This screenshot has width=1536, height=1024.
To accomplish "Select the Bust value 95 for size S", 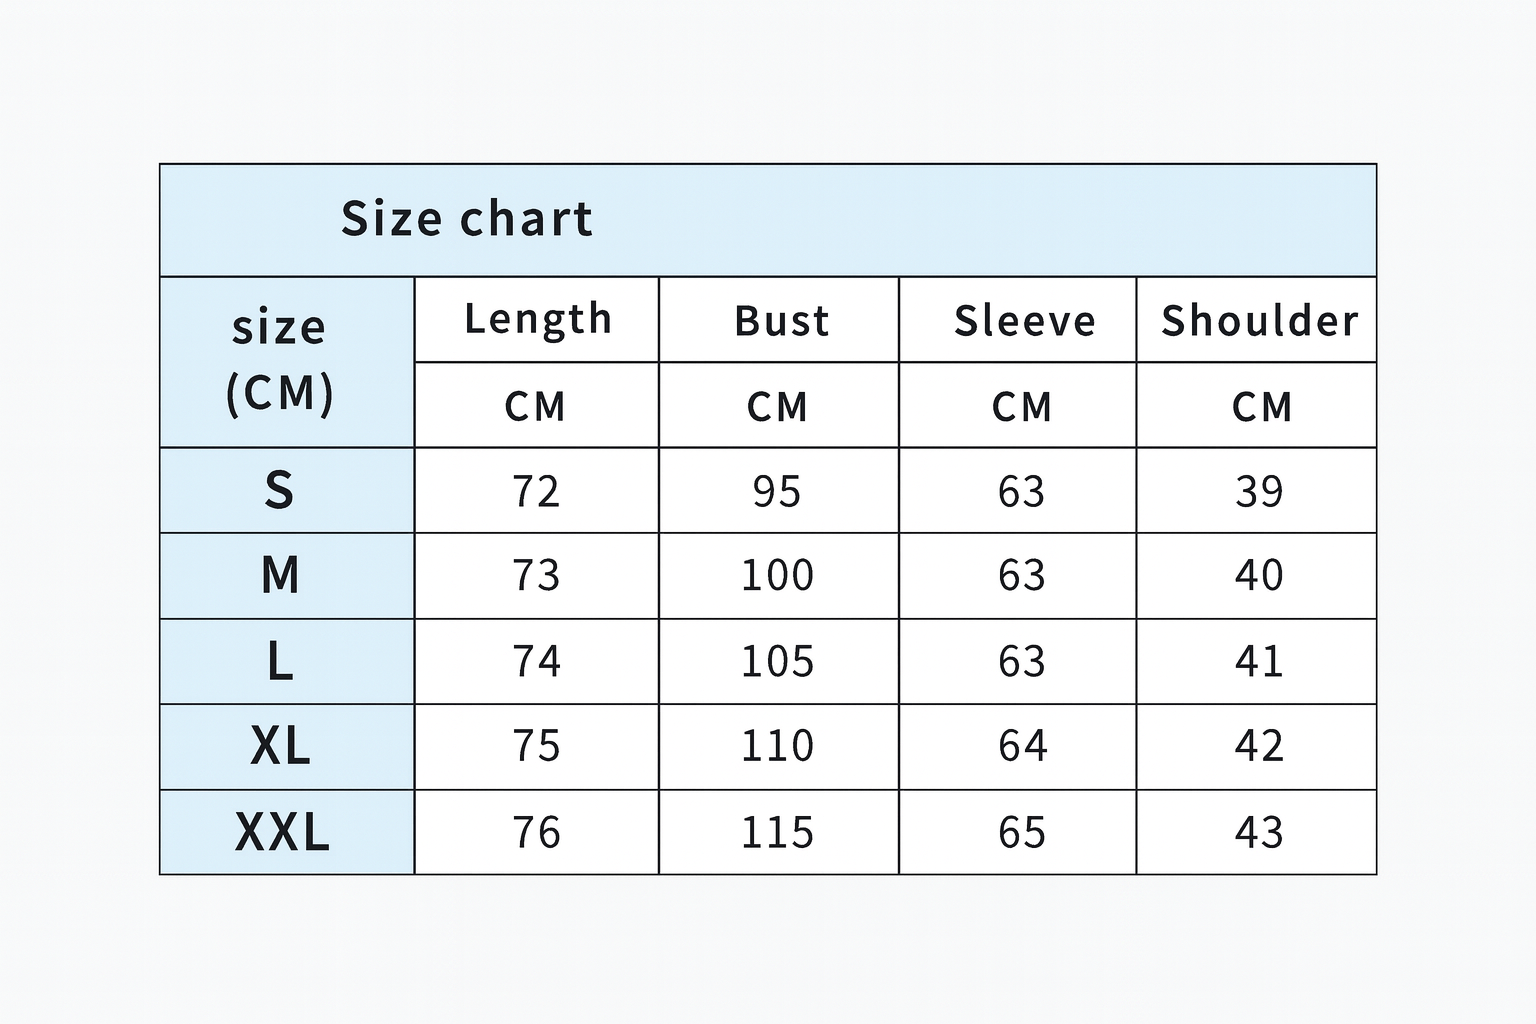I will coord(777,491).
